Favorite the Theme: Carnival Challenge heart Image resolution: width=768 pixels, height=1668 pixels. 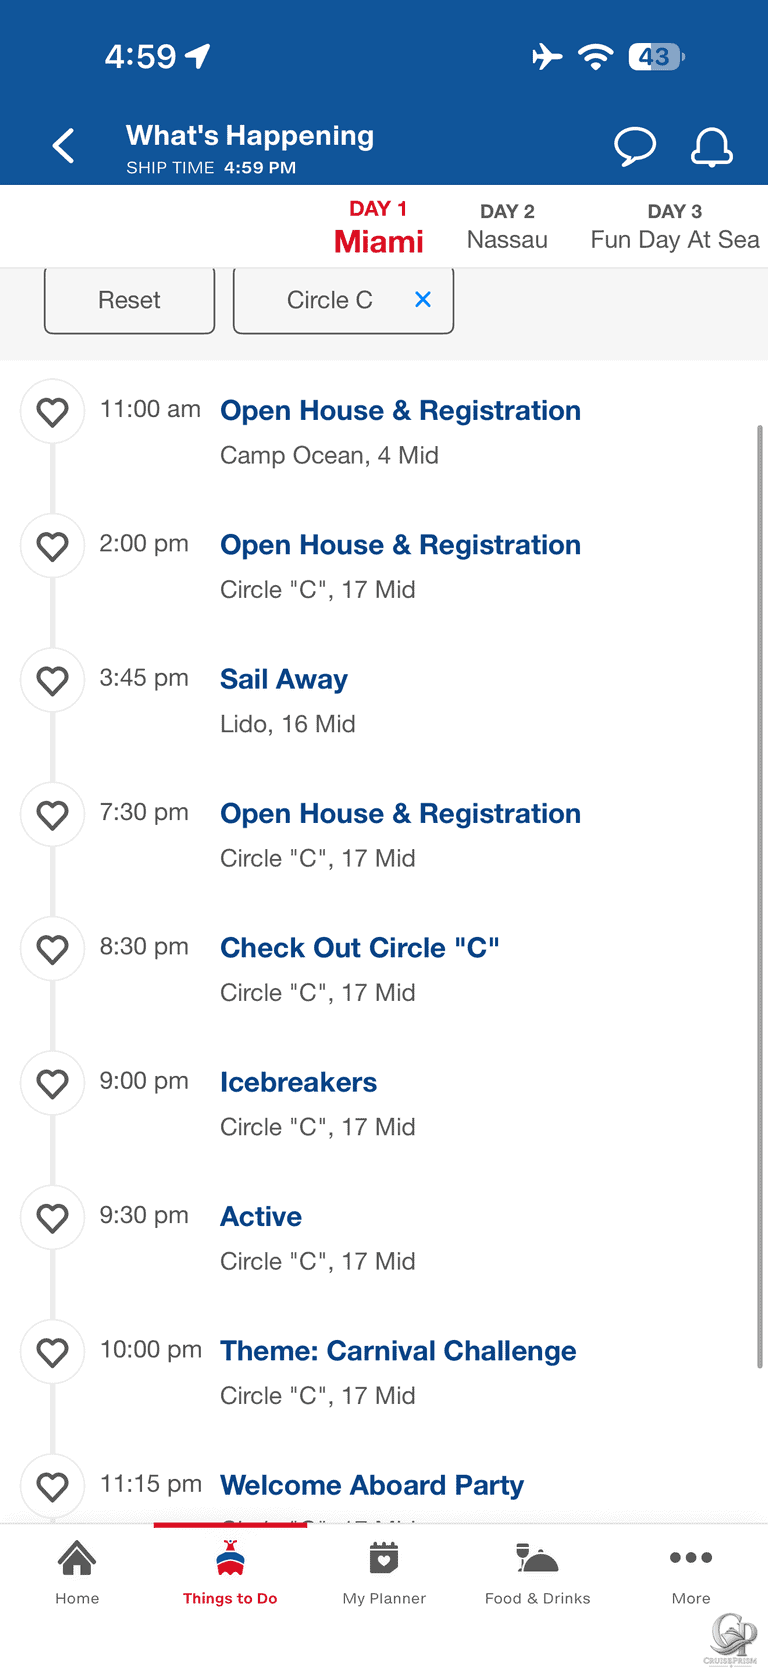click(53, 1353)
